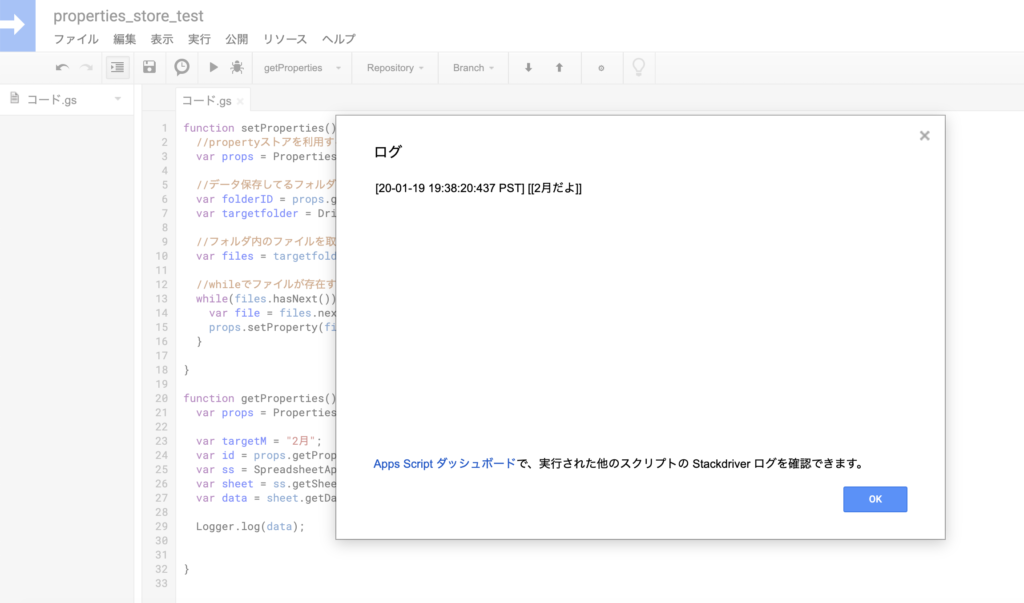The image size is (1024, 603).
Task: Click the function getProperties() declaration line
Action: (x=259, y=399)
